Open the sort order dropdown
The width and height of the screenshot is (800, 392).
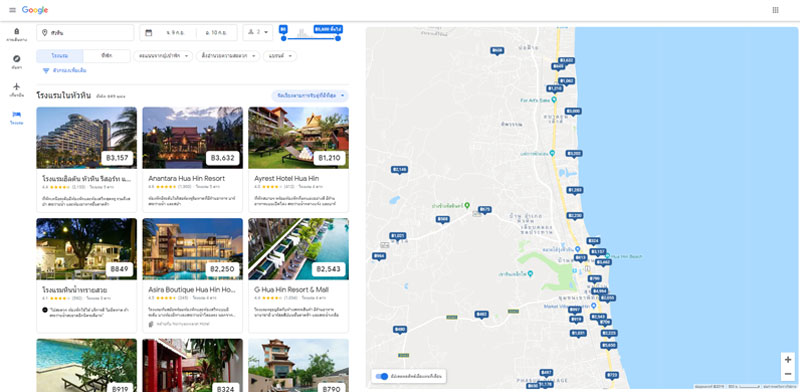click(310, 95)
